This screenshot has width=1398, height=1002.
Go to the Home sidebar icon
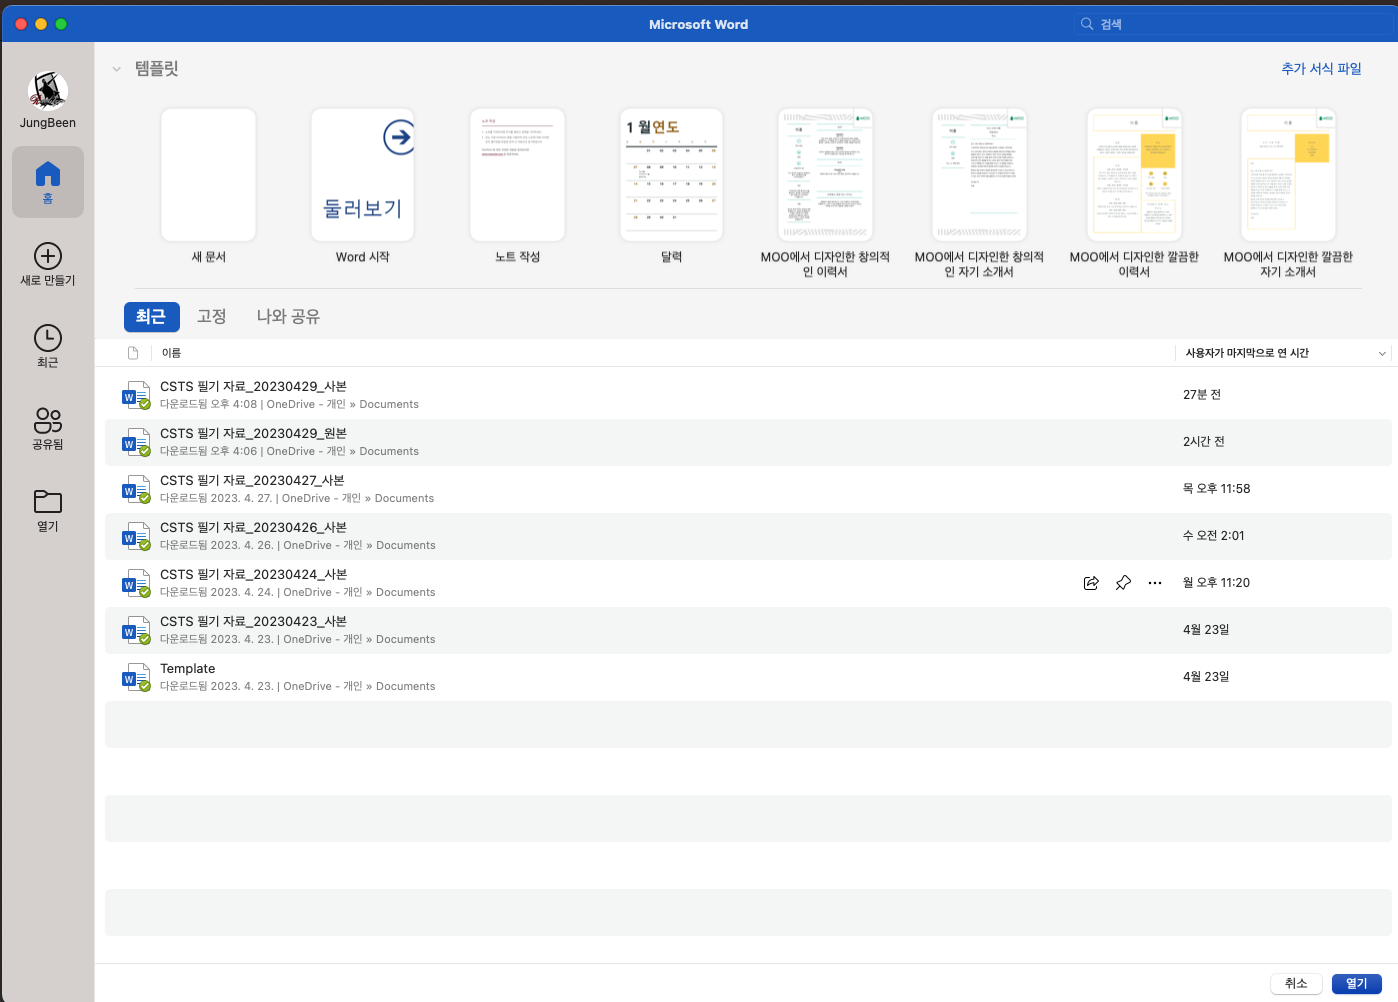coord(48,175)
